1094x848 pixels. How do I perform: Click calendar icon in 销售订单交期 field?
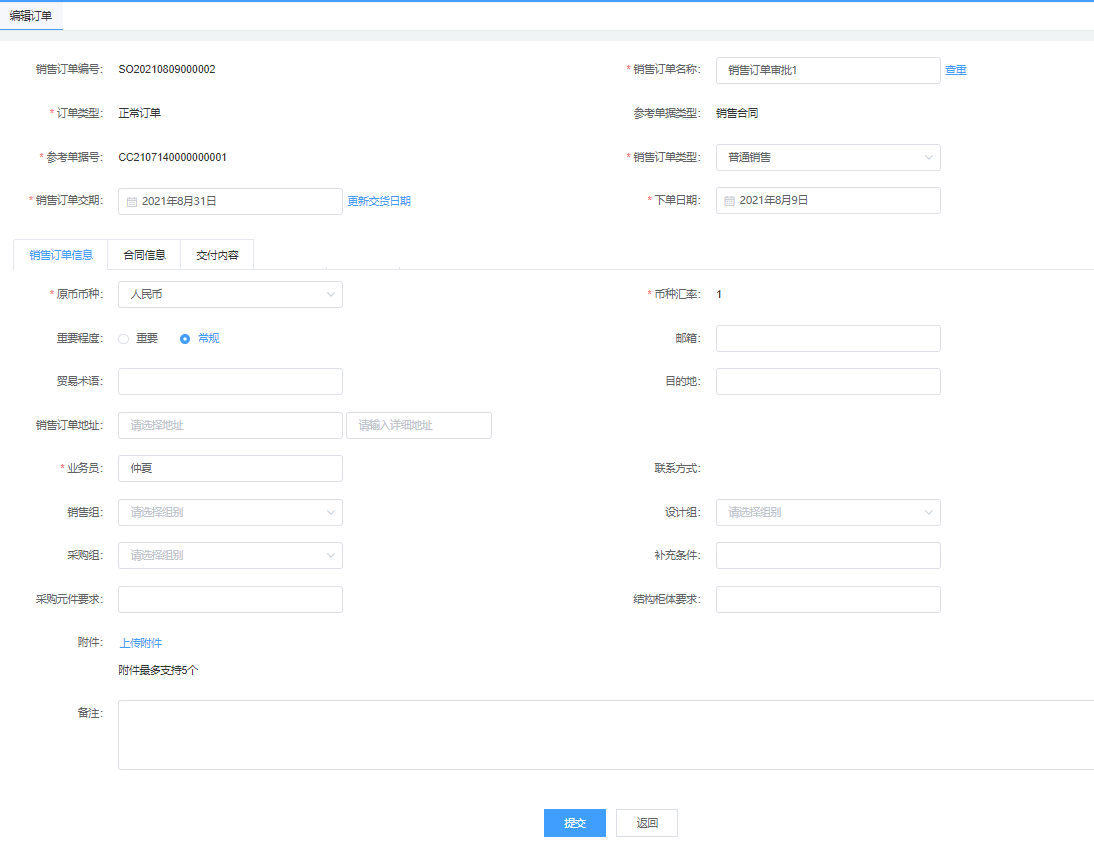(132, 201)
